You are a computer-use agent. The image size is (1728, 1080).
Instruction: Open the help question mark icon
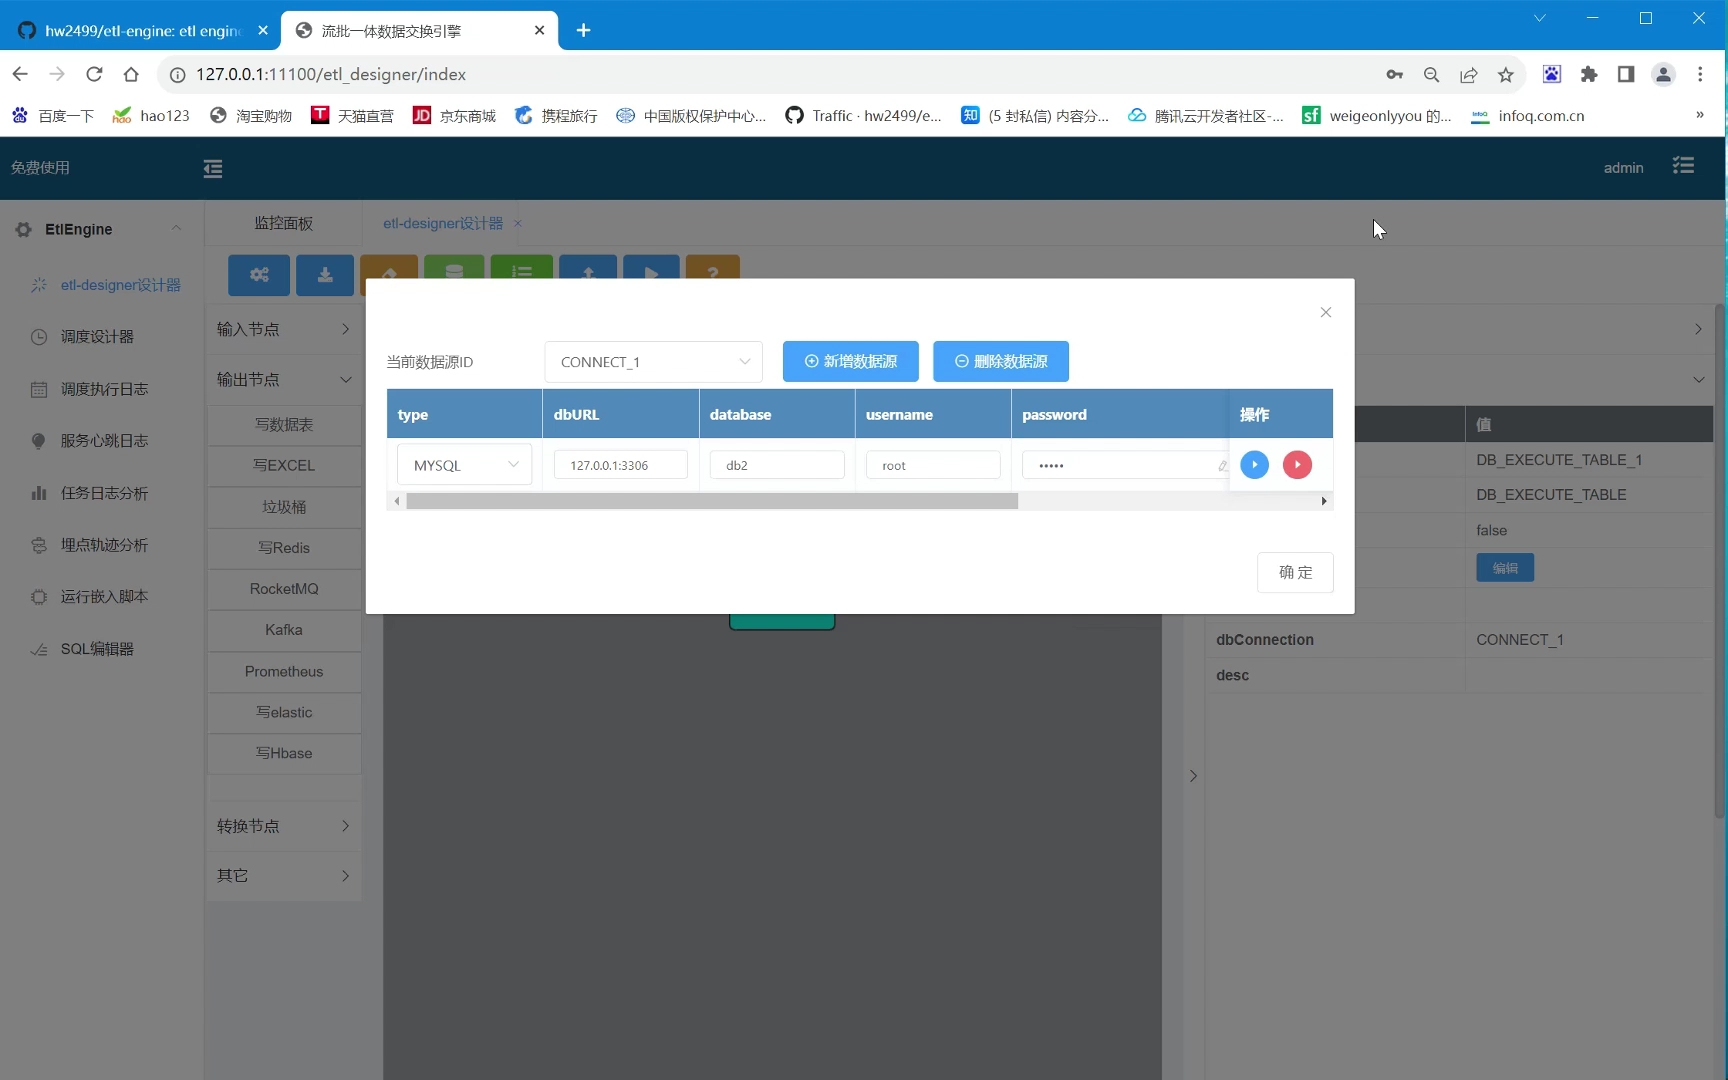point(712,270)
